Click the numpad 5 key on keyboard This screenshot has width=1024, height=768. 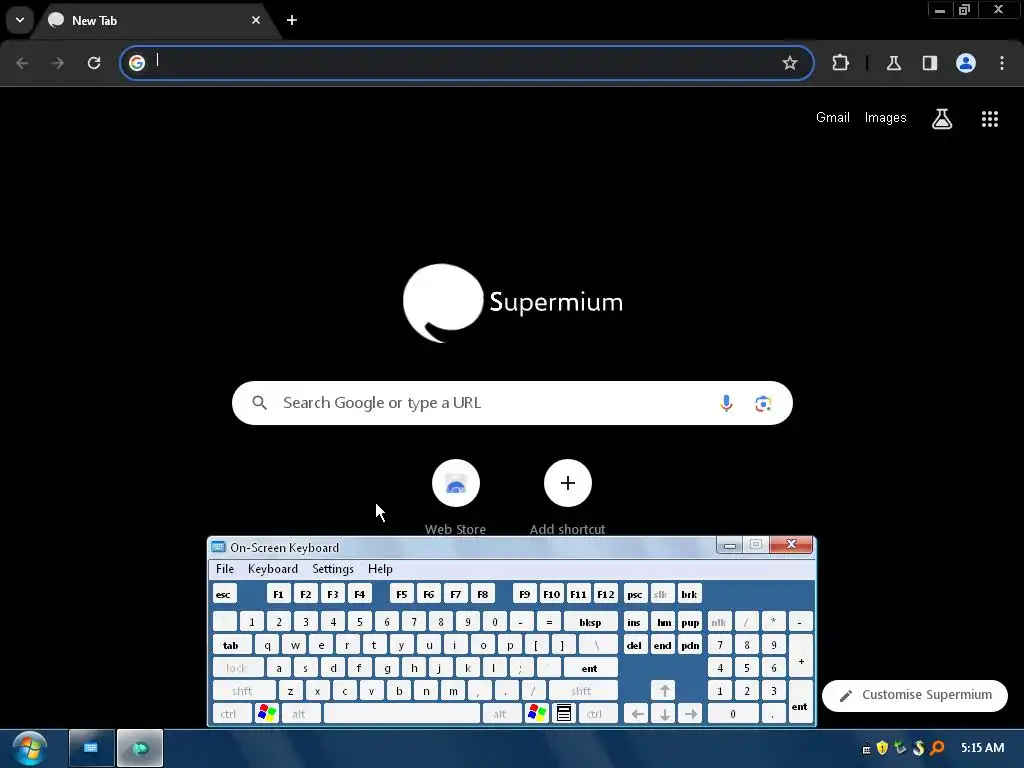746,668
